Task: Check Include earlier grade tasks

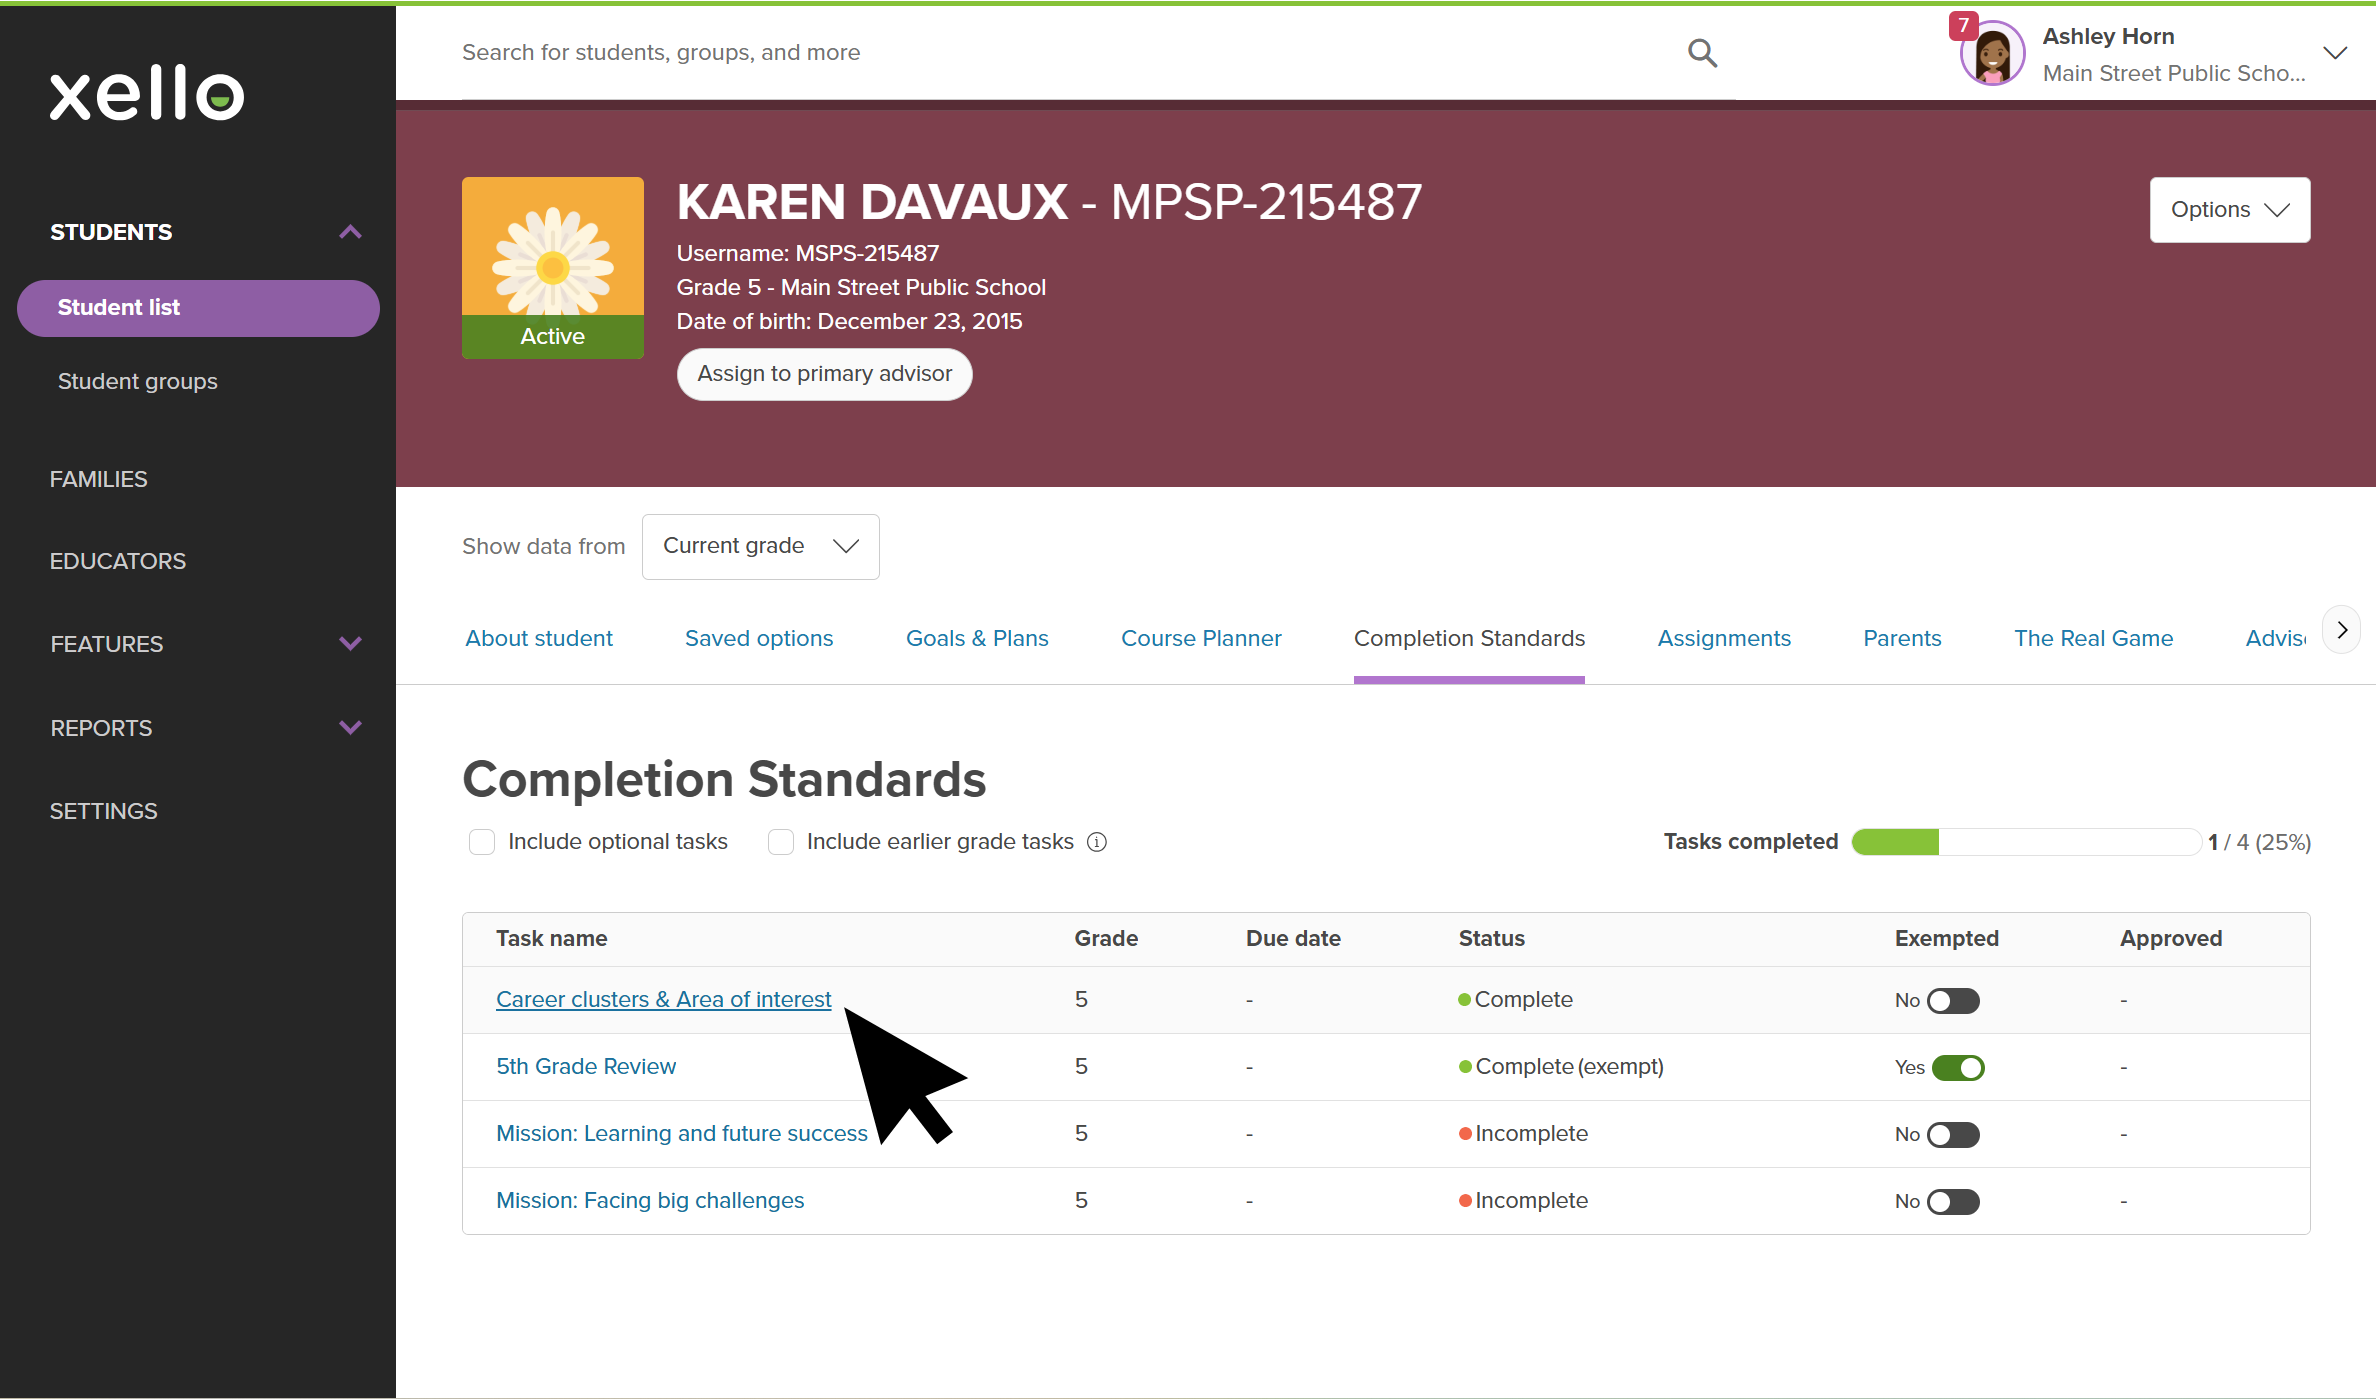Action: point(781,842)
